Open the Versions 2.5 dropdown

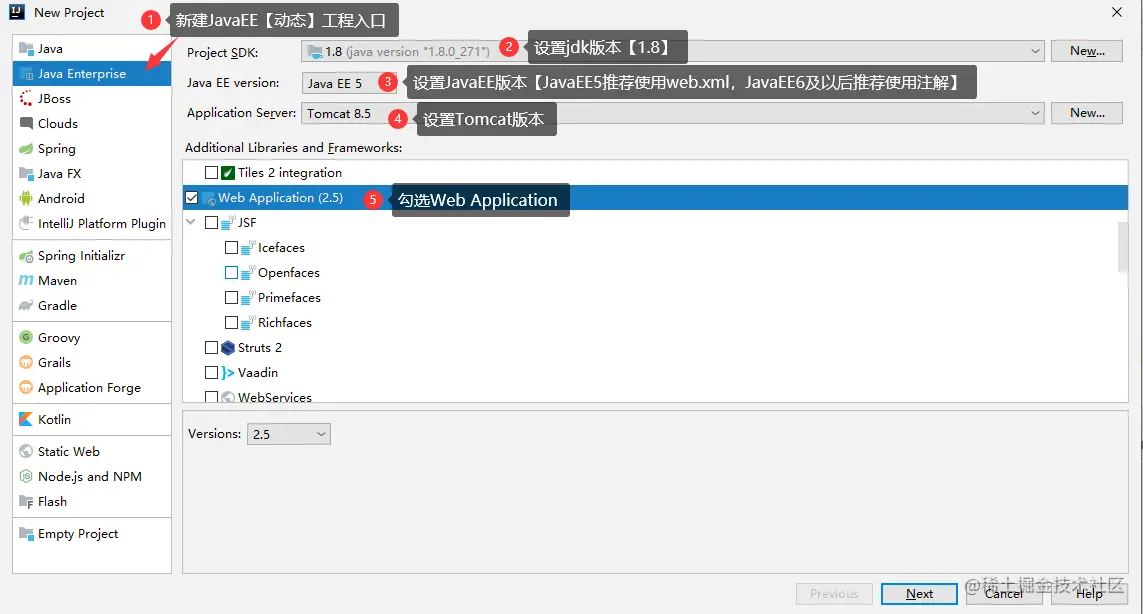(289, 434)
